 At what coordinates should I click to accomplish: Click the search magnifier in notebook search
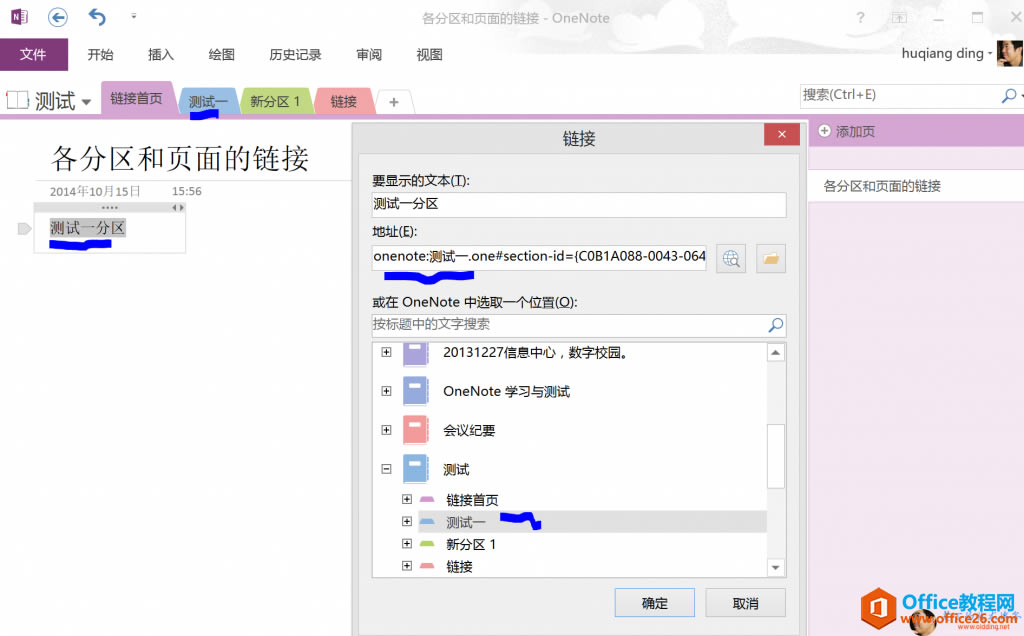(x=1009, y=96)
